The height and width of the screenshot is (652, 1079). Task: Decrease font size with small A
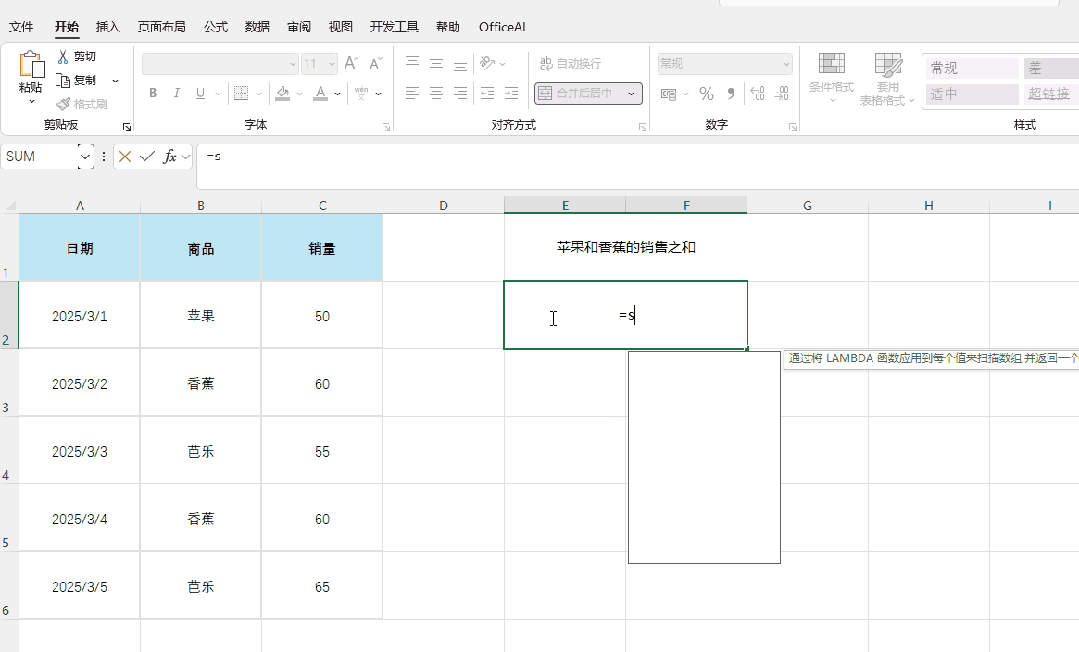pyautogui.click(x=376, y=63)
